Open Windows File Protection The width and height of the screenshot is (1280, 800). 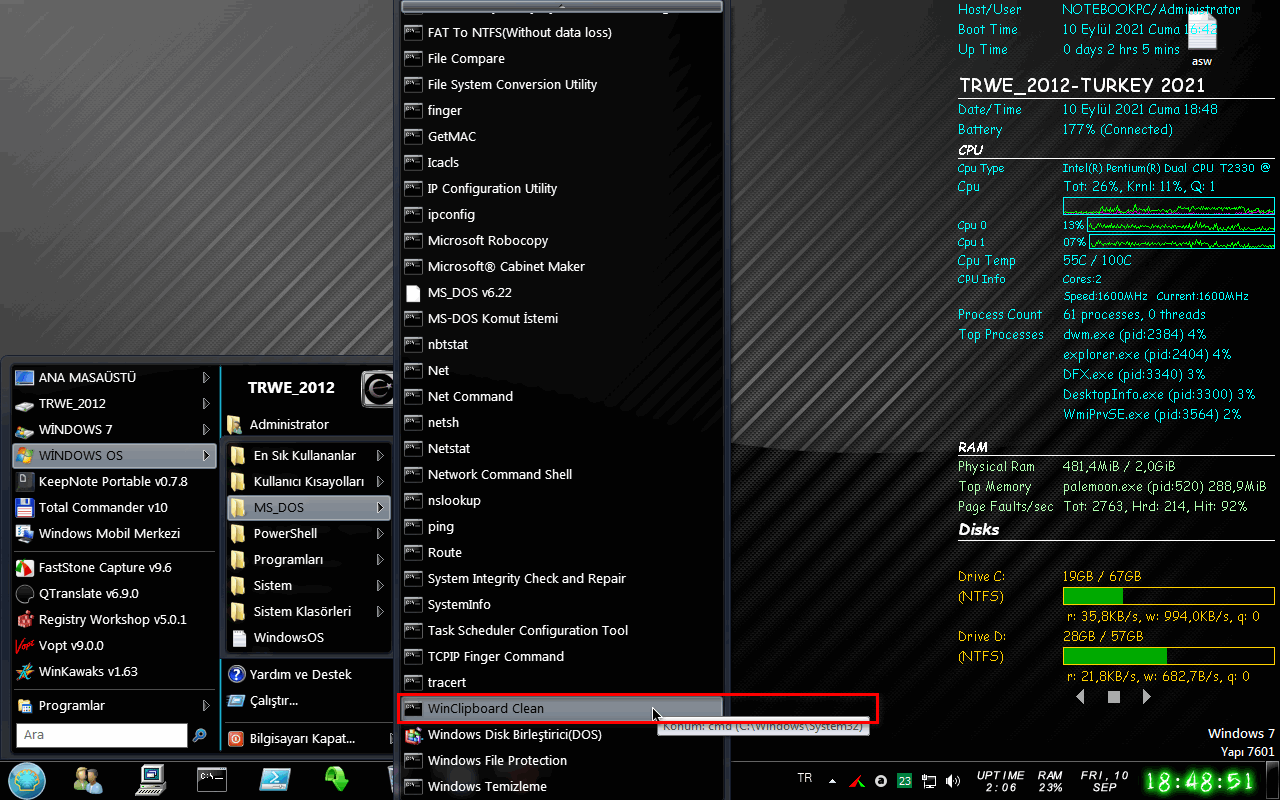pos(561,760)
